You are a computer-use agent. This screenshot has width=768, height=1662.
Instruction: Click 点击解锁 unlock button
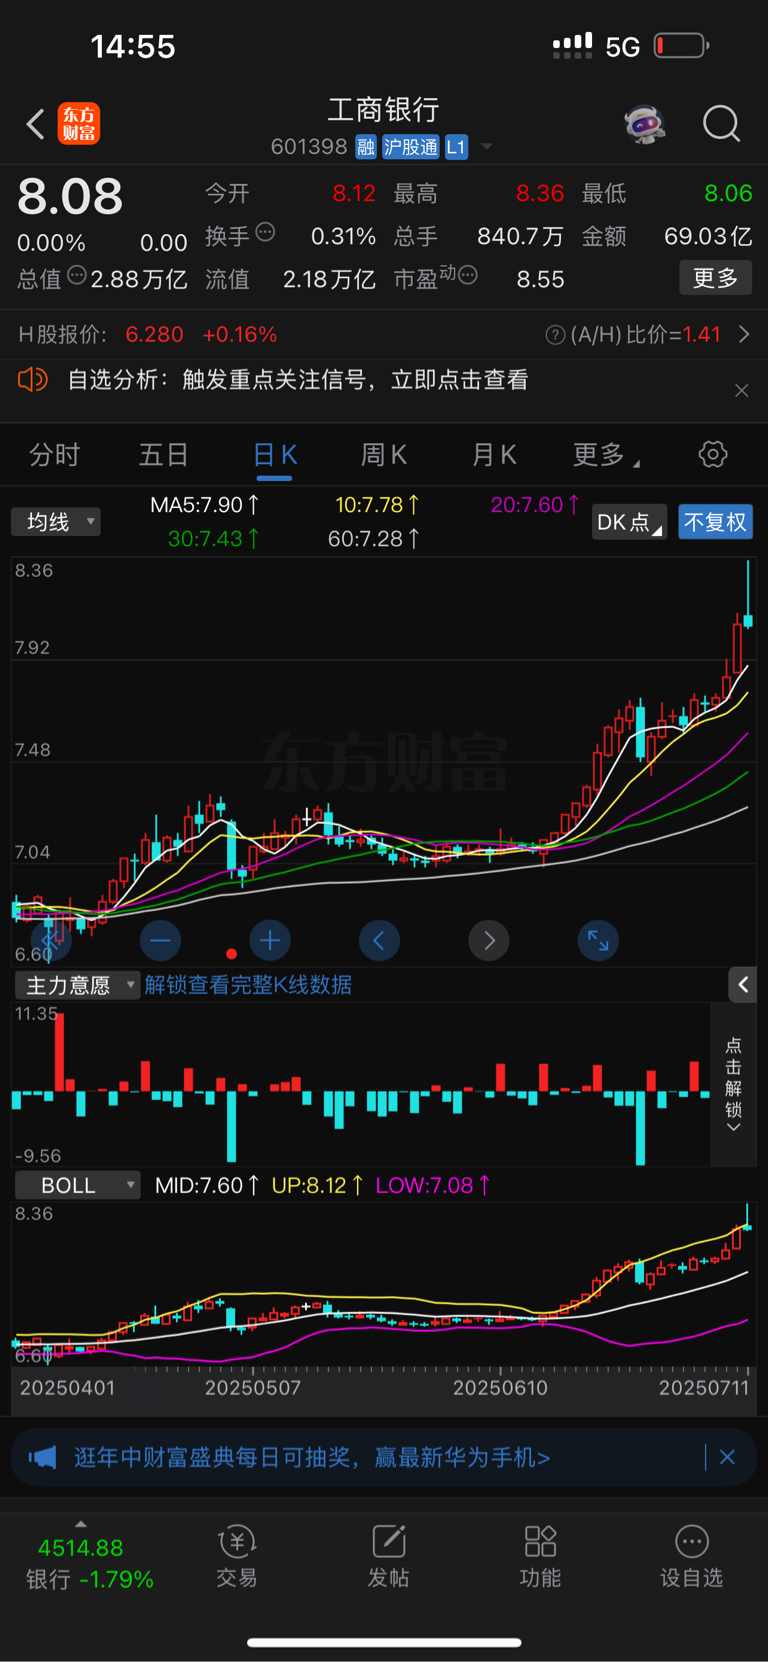pos(733,1085)
